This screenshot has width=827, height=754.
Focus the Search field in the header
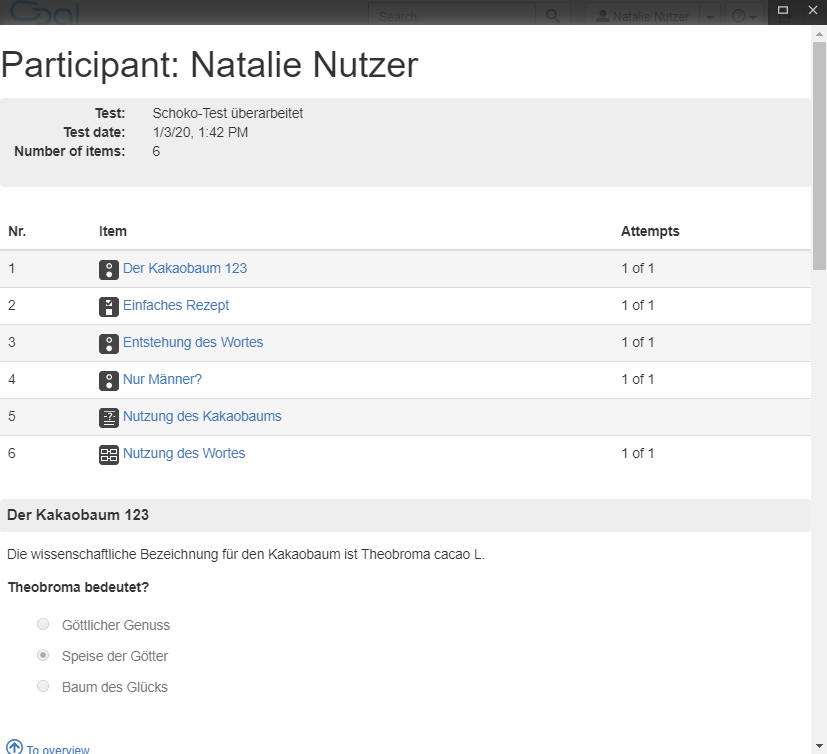click(x=454, y=15)
